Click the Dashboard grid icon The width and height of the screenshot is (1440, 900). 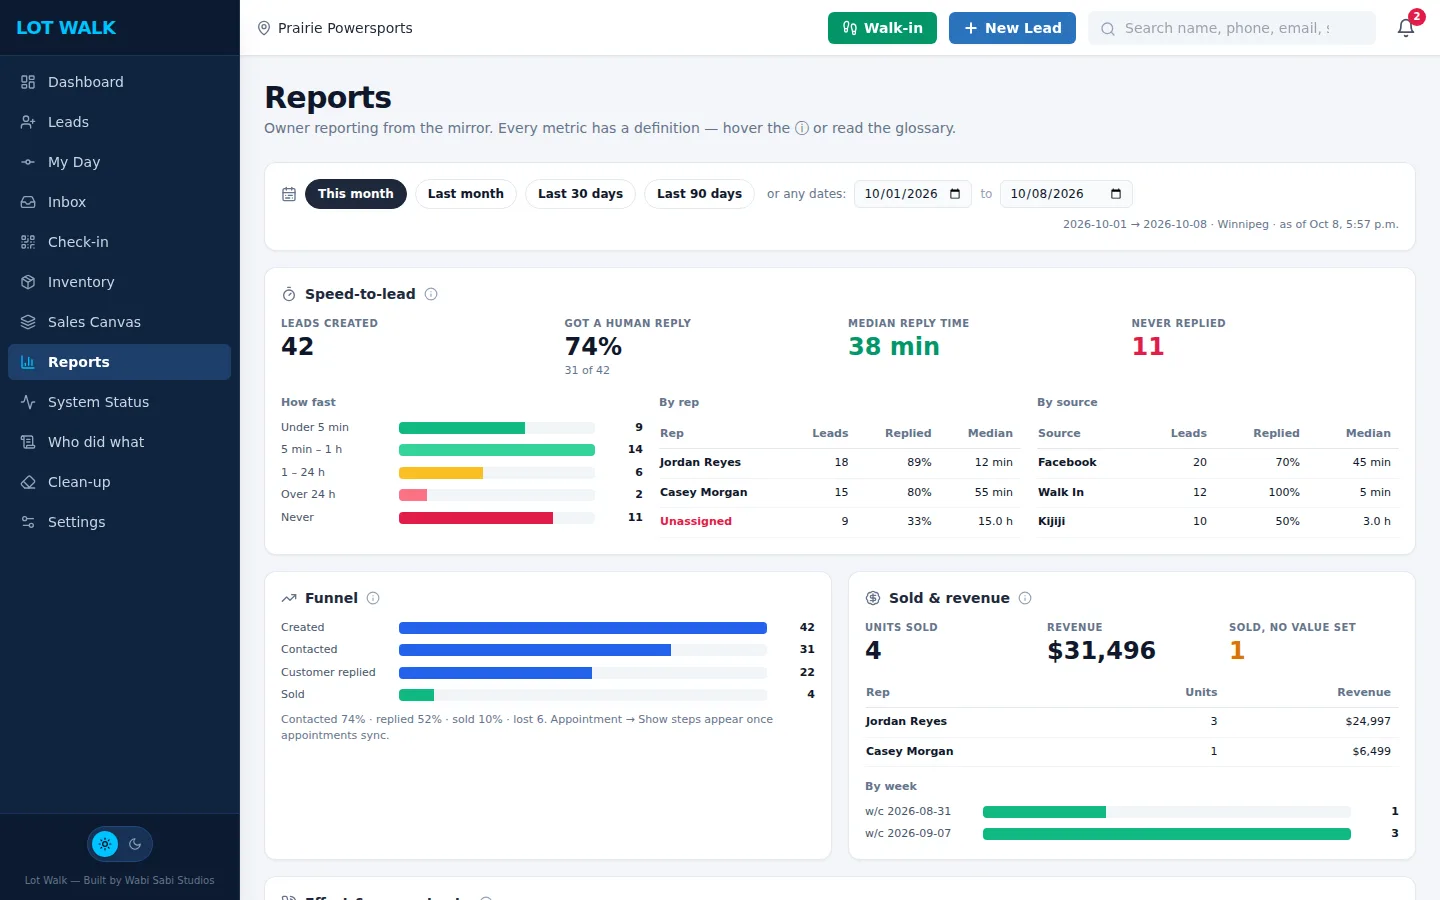tap(28, 82)
